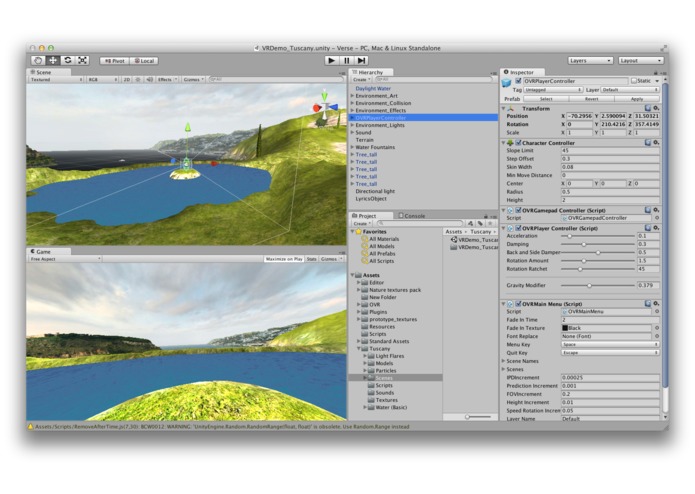The image size is (695, 494).
Task: Toggle Character Controller enabled checkbox
Action: [x=518, y=143]
